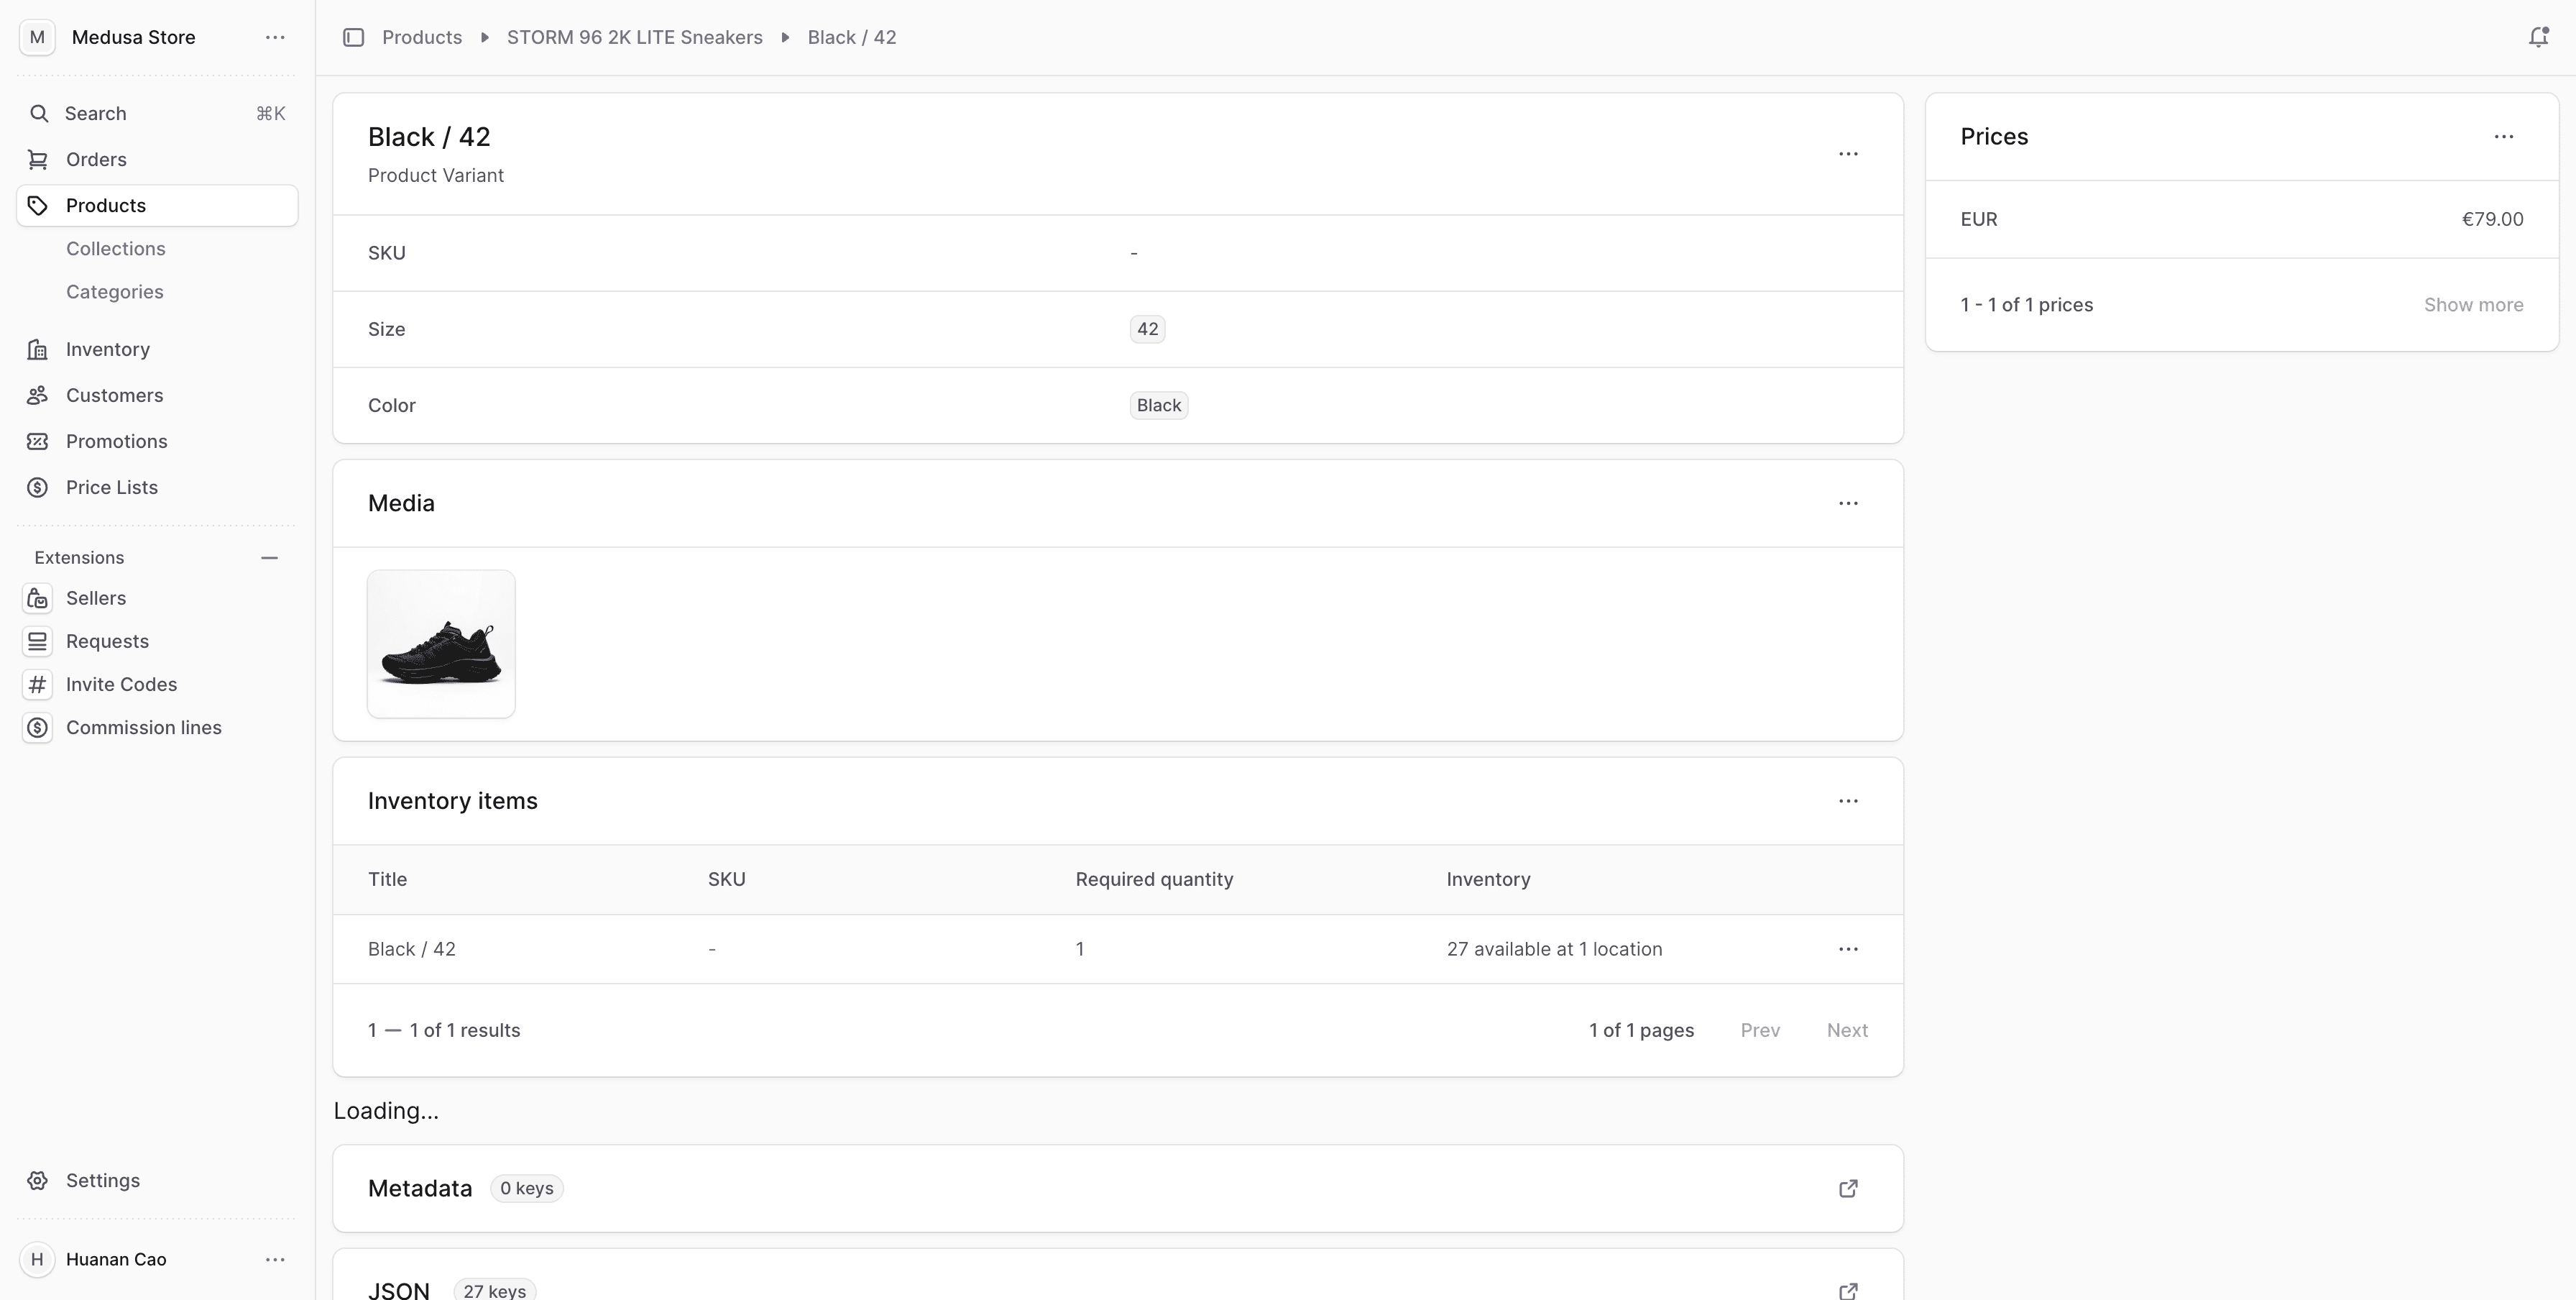Open the Media section actions menu

1847,503
